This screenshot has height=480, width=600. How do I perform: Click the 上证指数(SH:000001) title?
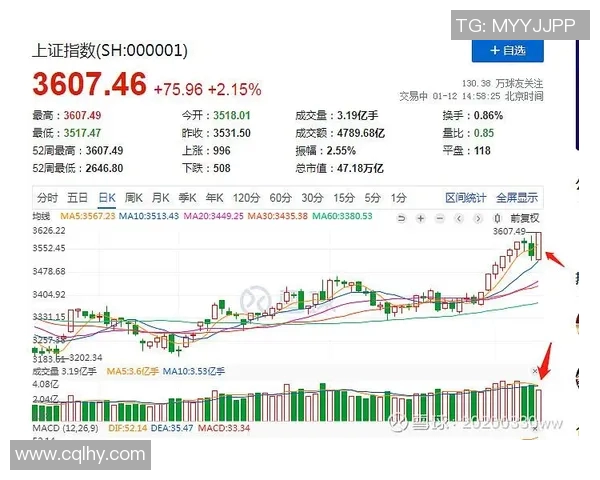[110, 51]
